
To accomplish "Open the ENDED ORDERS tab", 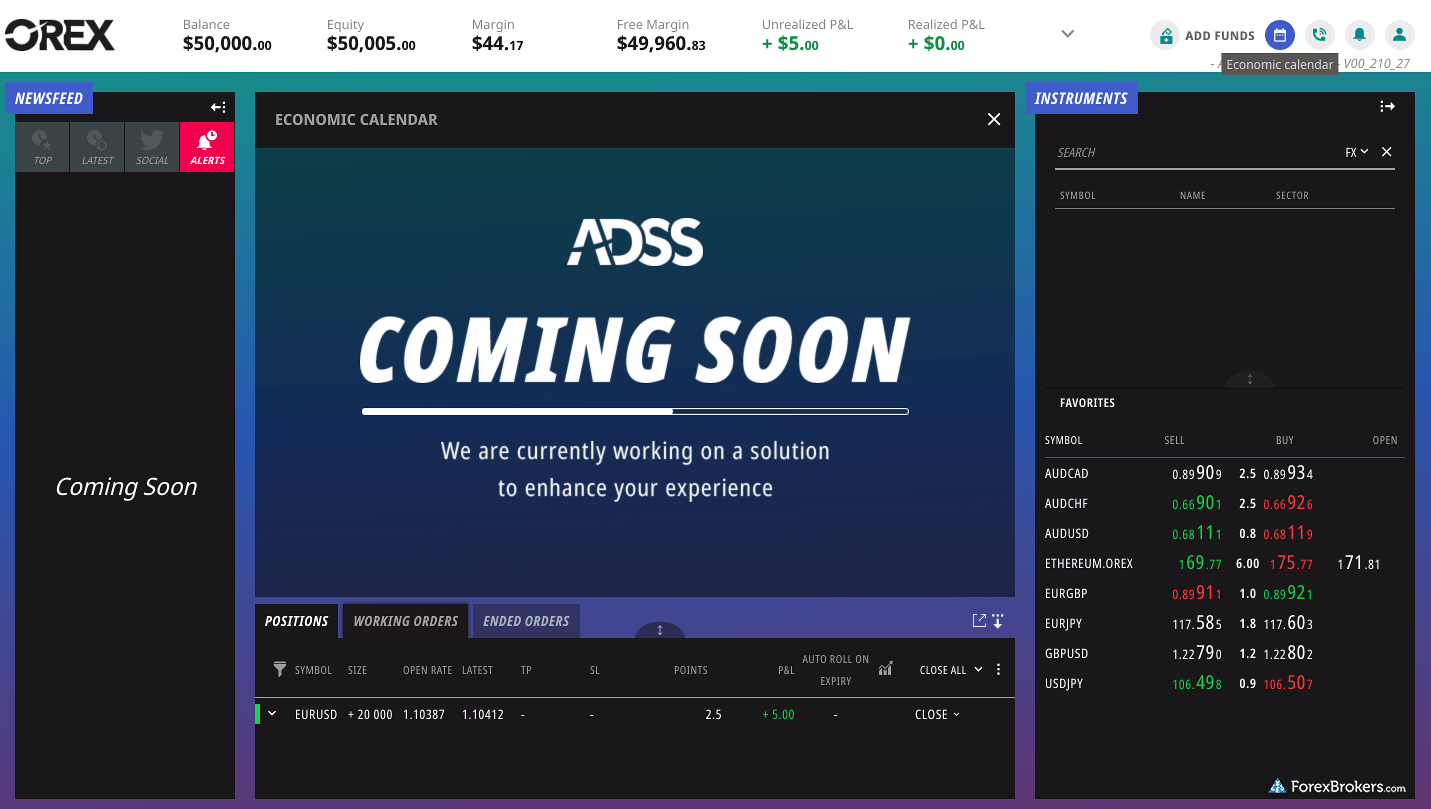I will 526,621.
